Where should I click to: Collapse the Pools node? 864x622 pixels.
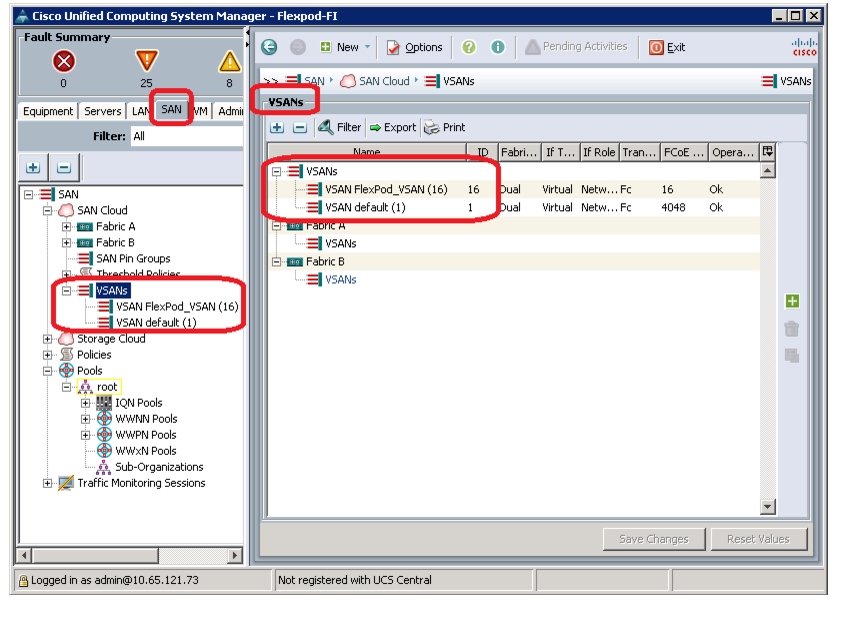tap(47, 371)
